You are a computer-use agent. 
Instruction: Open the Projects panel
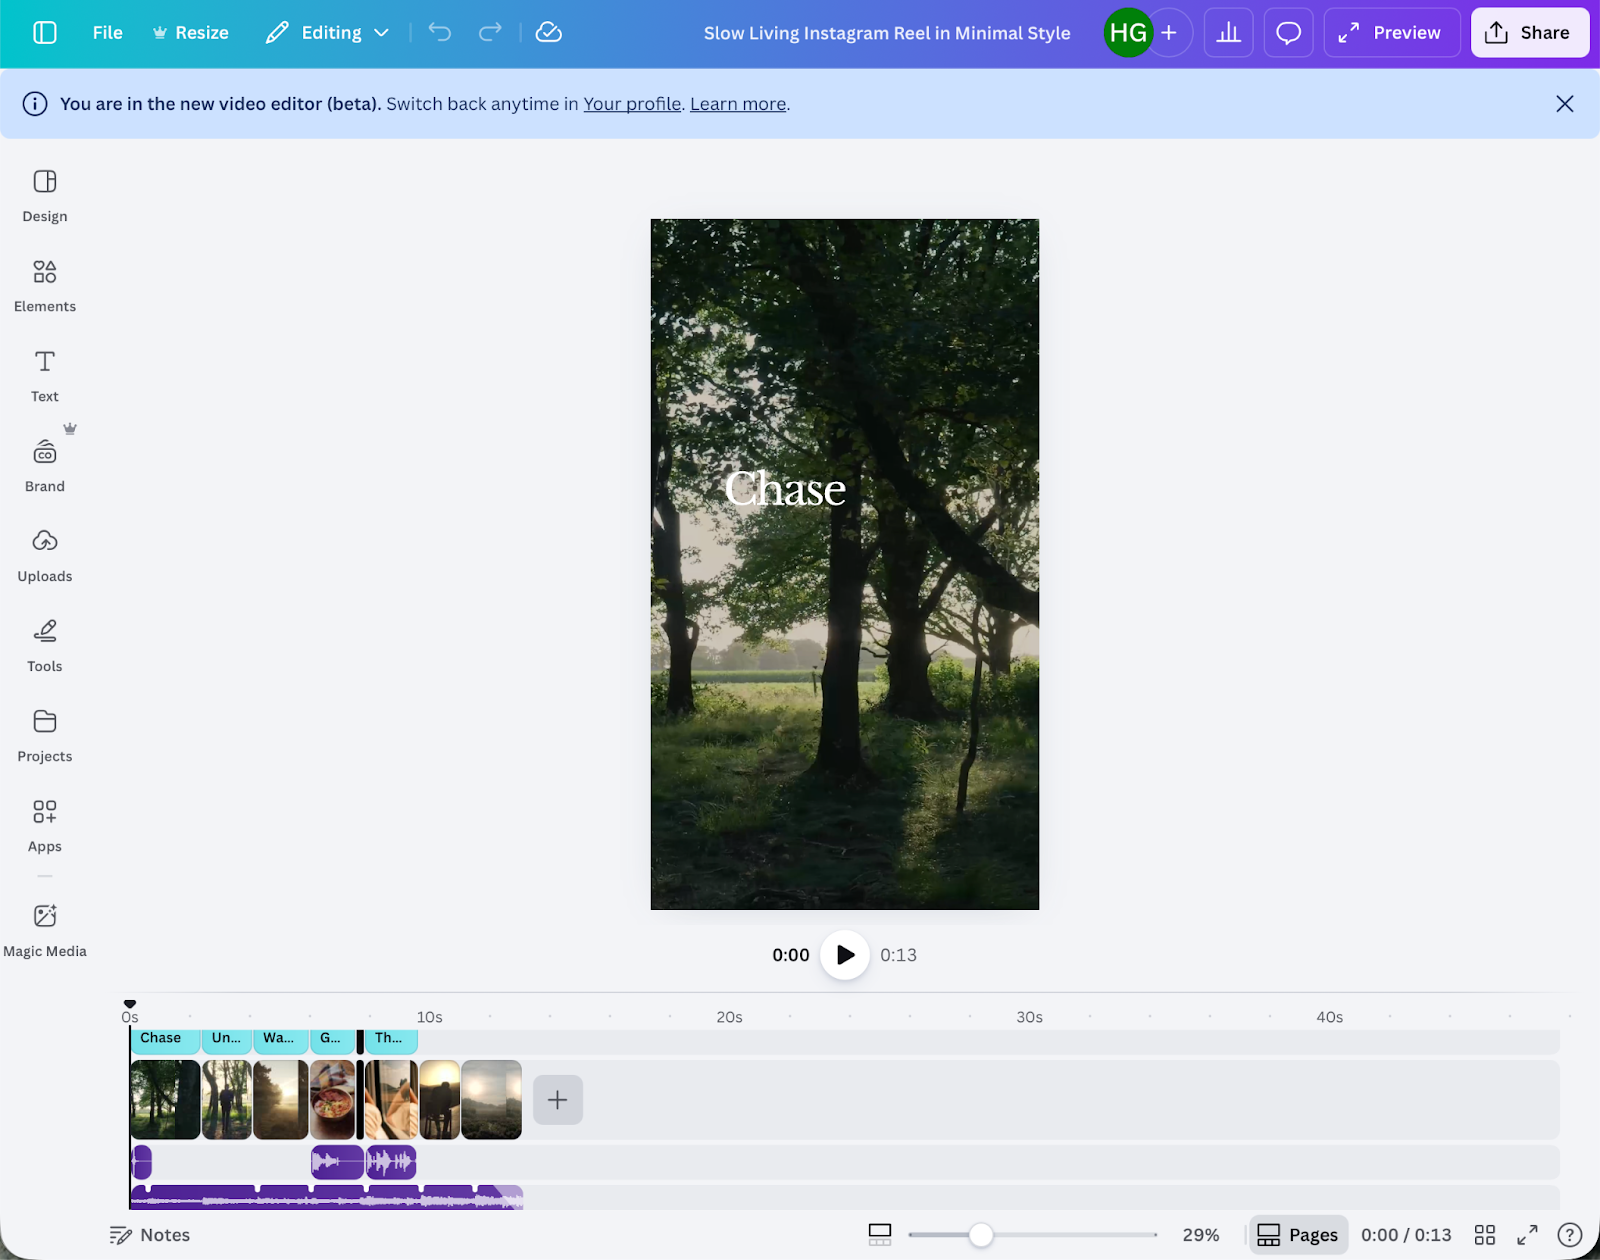(x=44, y=733)
